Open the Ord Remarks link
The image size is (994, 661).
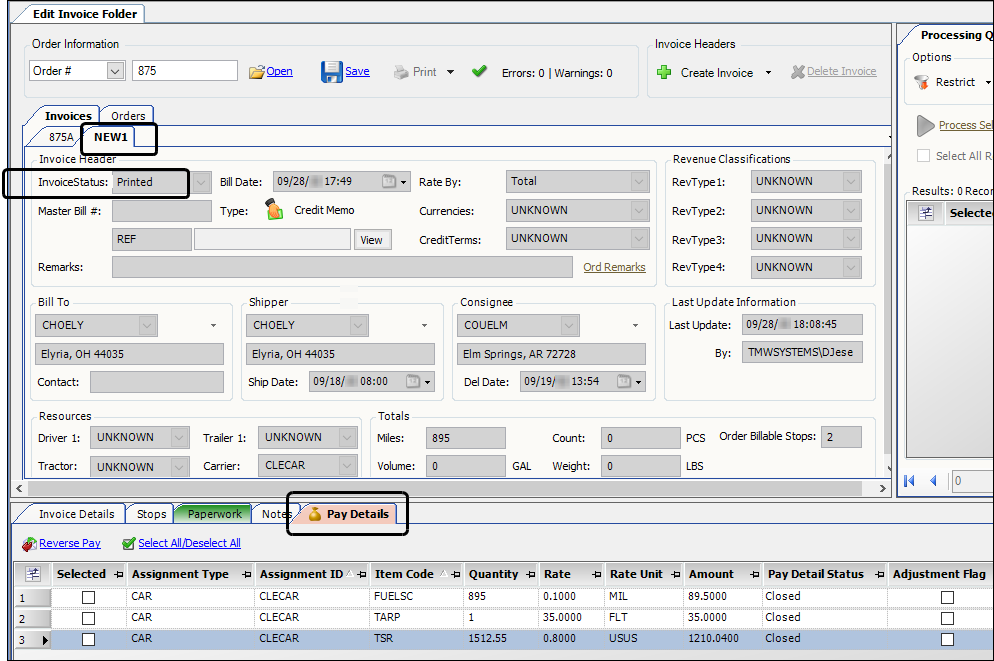coord(614,267)
